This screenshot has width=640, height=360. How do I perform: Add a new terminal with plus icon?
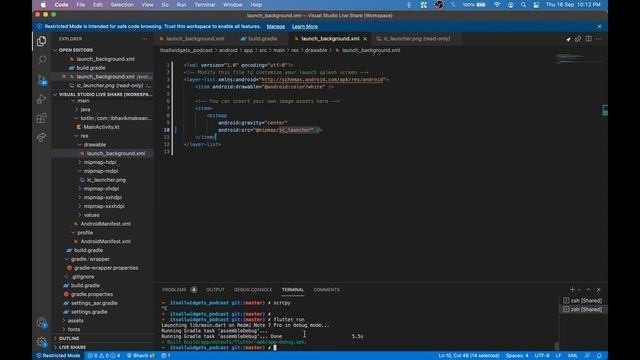[572, 289]
